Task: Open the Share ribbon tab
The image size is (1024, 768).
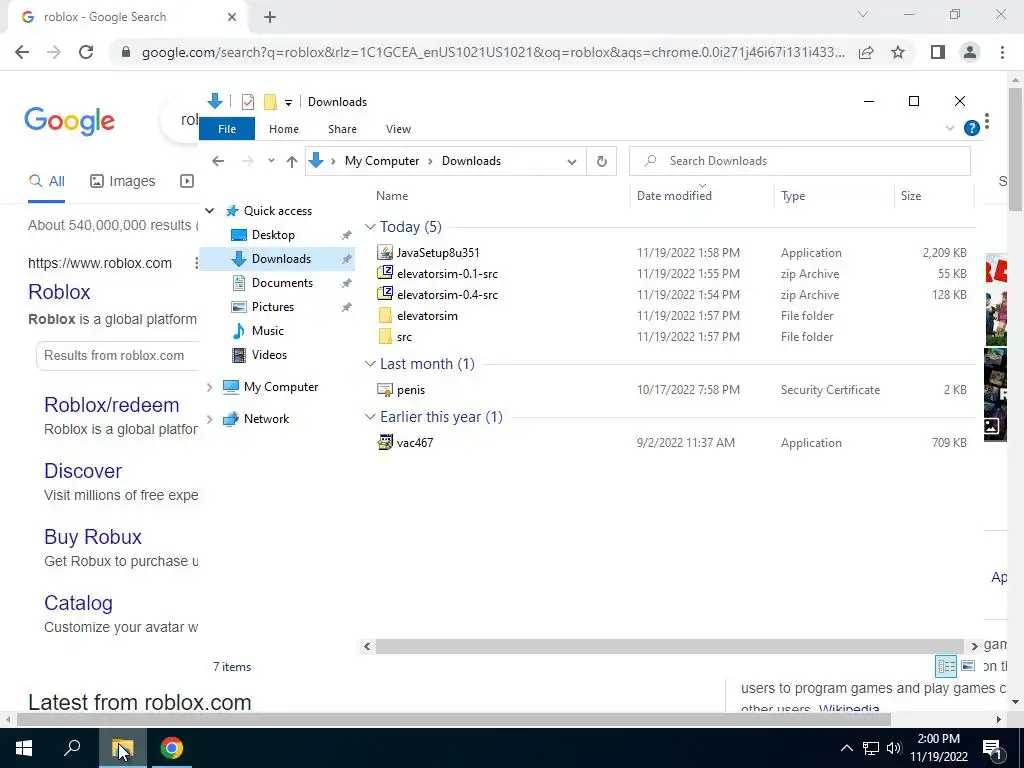Action: (x=342, y=129)
